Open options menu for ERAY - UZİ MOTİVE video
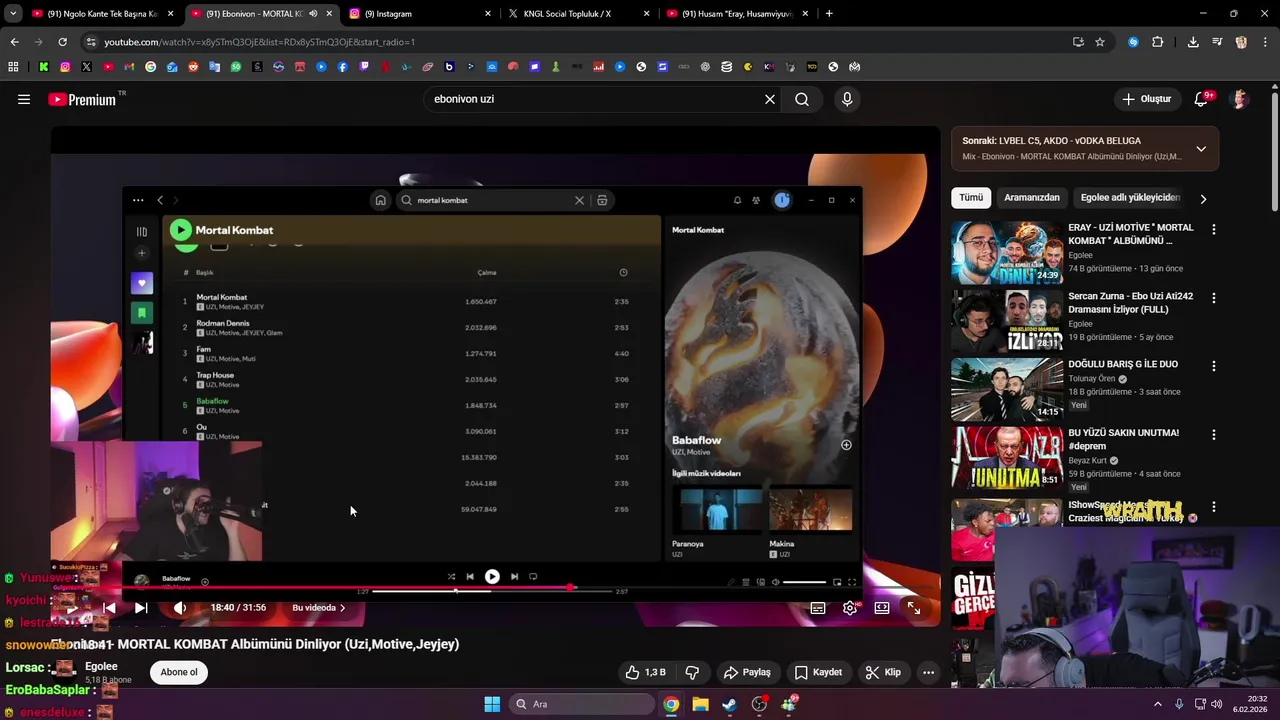 coord(1214,230)
